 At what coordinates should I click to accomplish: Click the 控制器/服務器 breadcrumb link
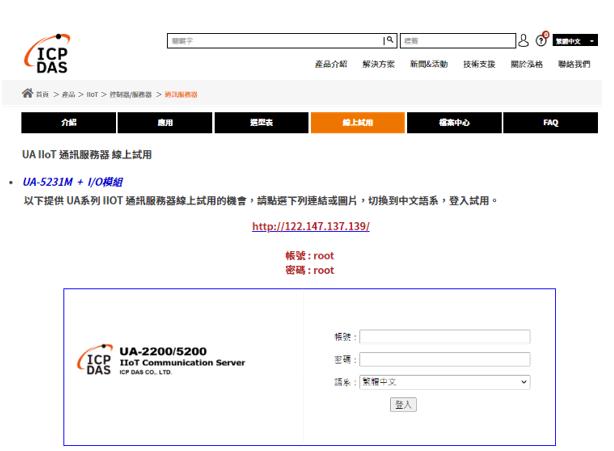[130, 94]
